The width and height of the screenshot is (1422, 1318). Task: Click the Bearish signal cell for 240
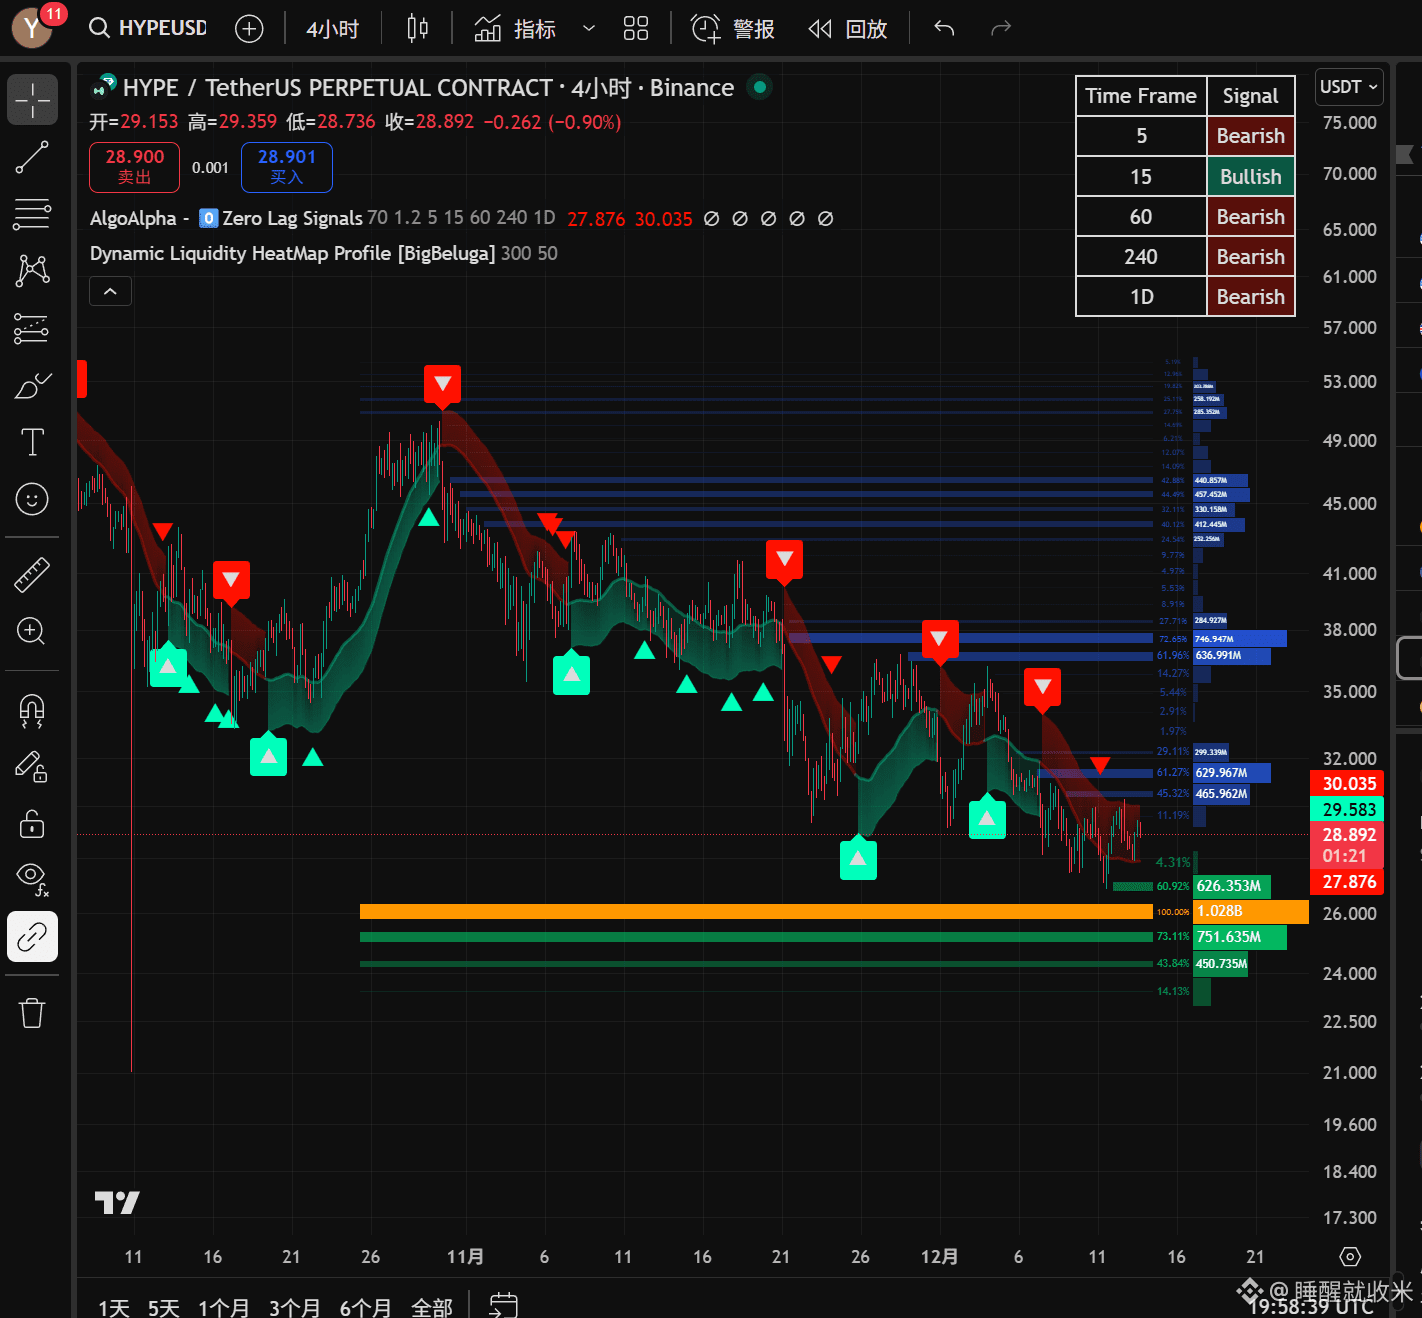(x=1250, y=257)
